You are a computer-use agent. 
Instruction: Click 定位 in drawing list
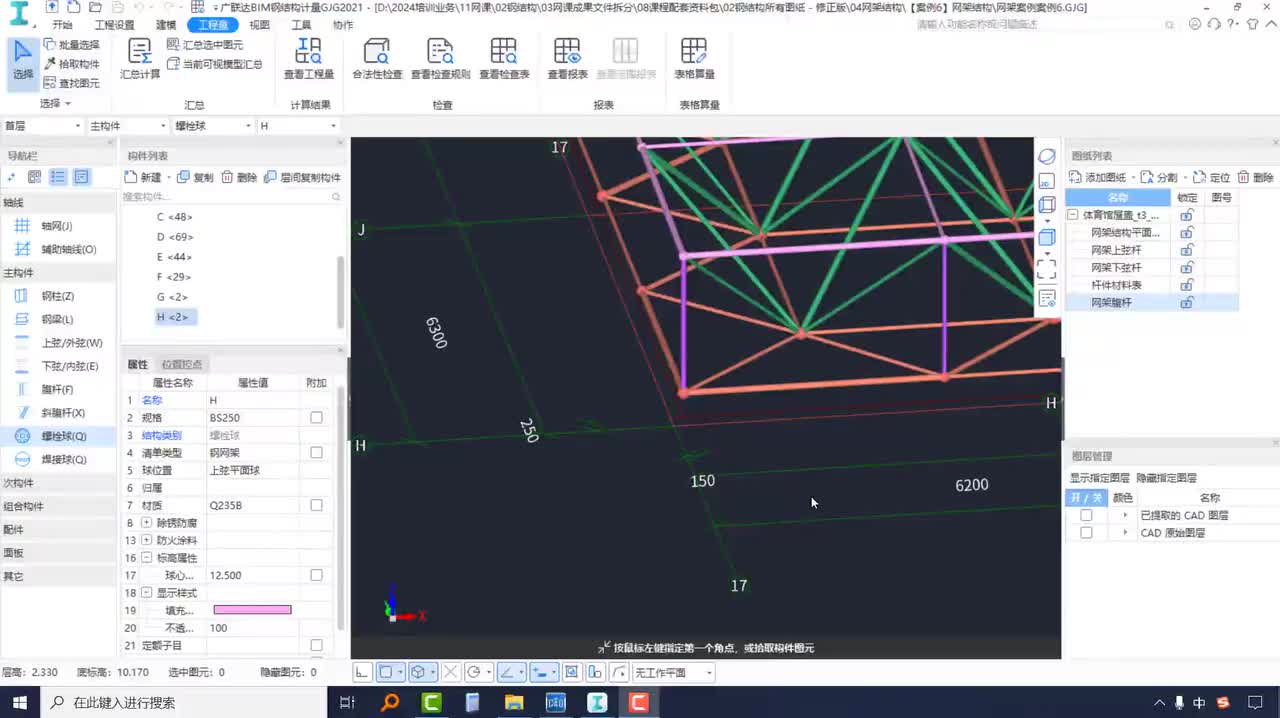[1212, 177]
